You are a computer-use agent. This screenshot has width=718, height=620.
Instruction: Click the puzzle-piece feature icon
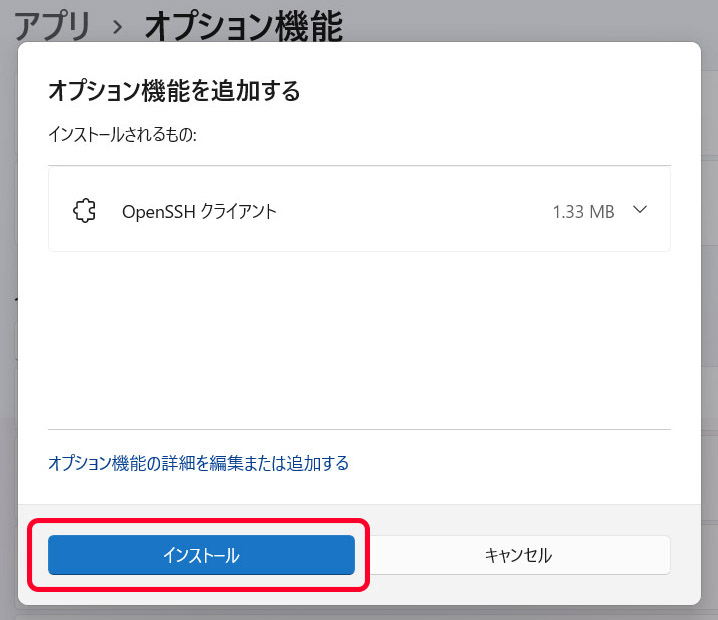tap(85, 211)
